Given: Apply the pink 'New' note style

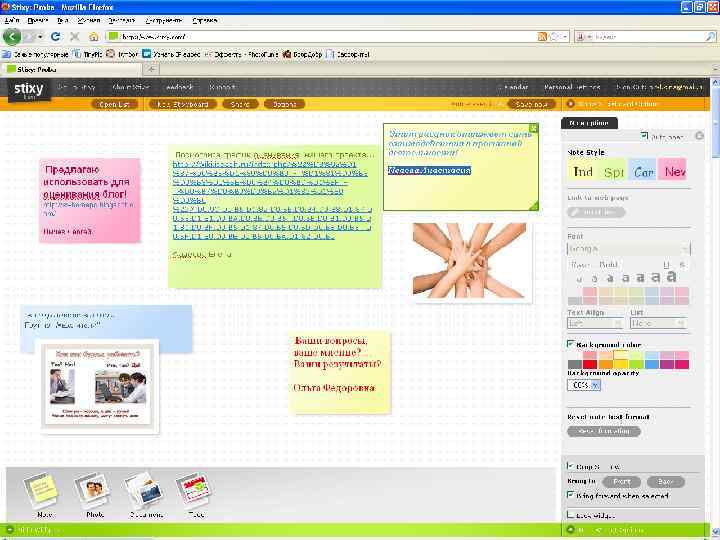Looking at the screenshot, I should (673, 171).
